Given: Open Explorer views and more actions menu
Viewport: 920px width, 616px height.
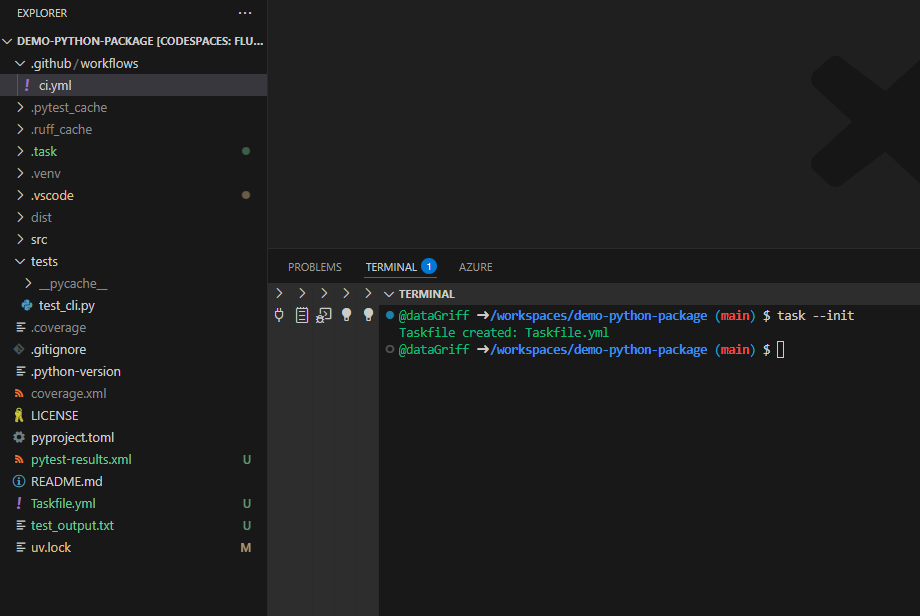Looking at the screenshot, I should click(x=245, y=13).
